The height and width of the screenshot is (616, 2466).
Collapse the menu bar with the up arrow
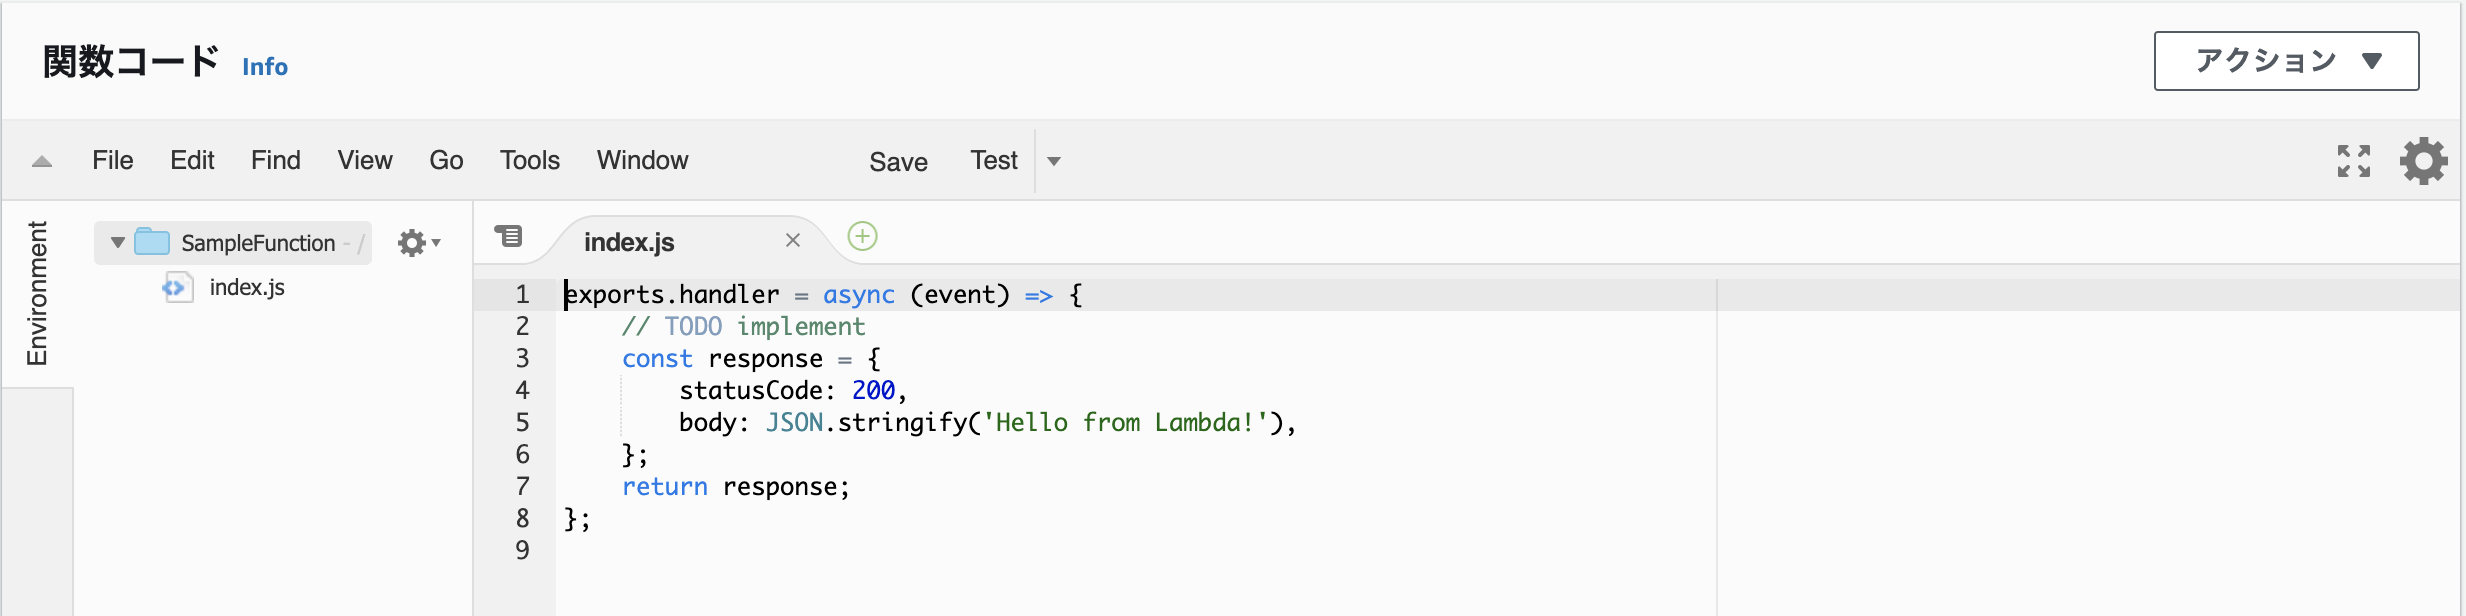(42, 161)
